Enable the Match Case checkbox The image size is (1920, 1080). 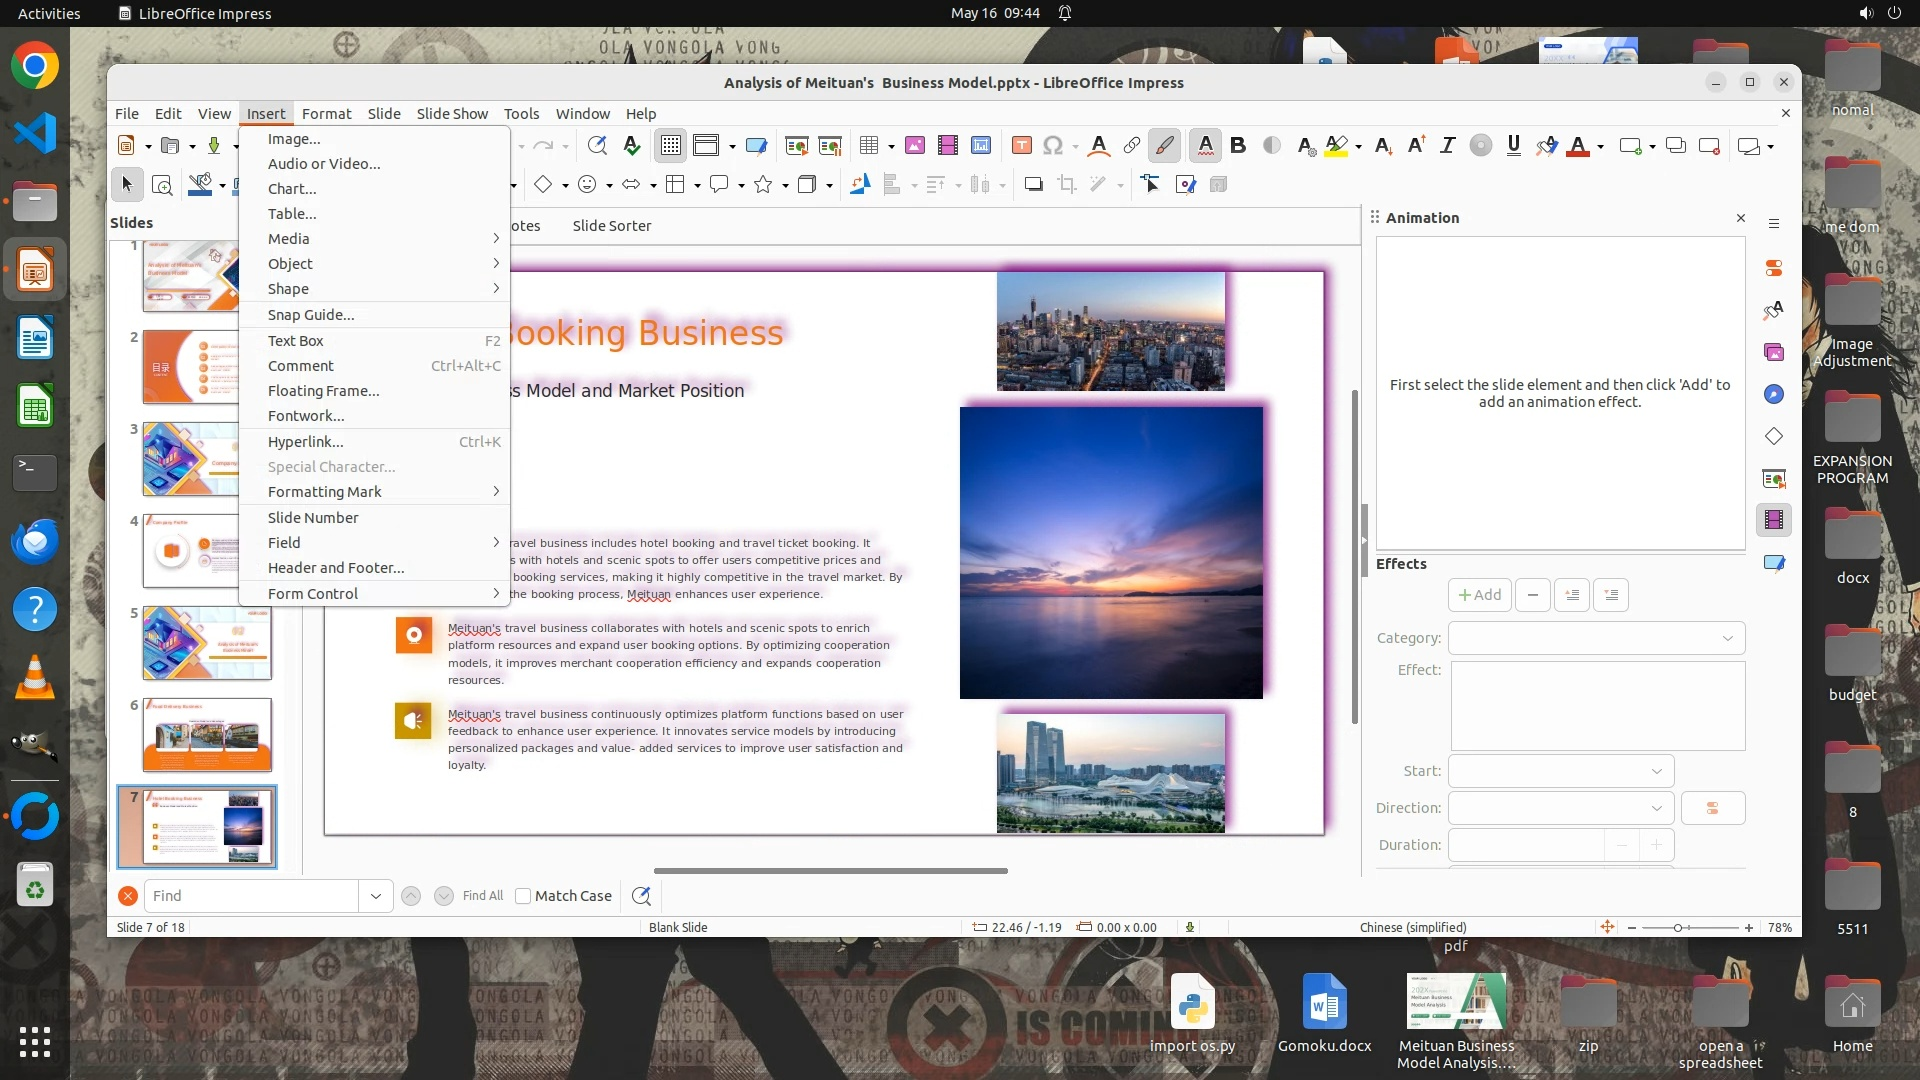pos(523,896)
